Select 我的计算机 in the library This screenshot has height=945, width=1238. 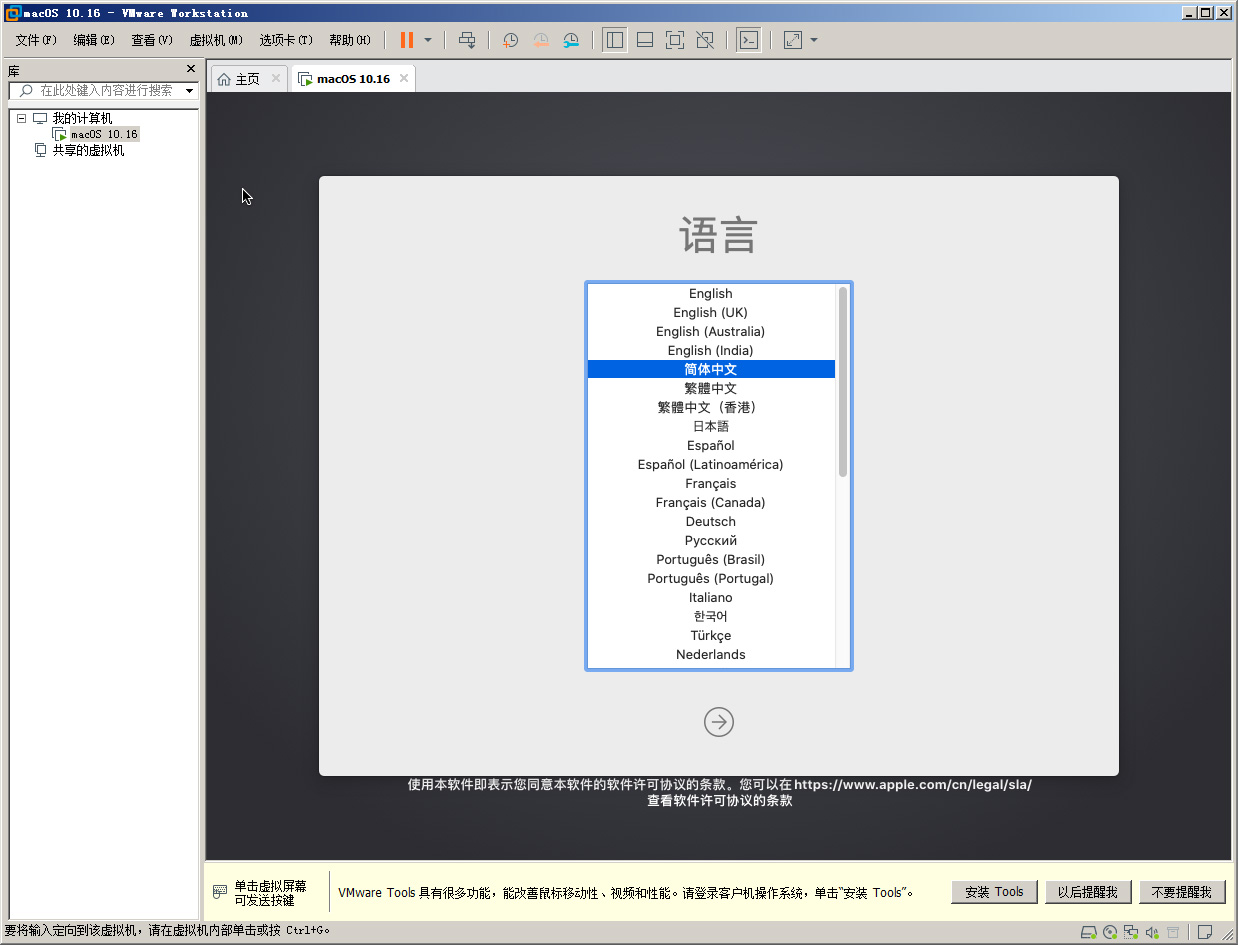[82, 118]
